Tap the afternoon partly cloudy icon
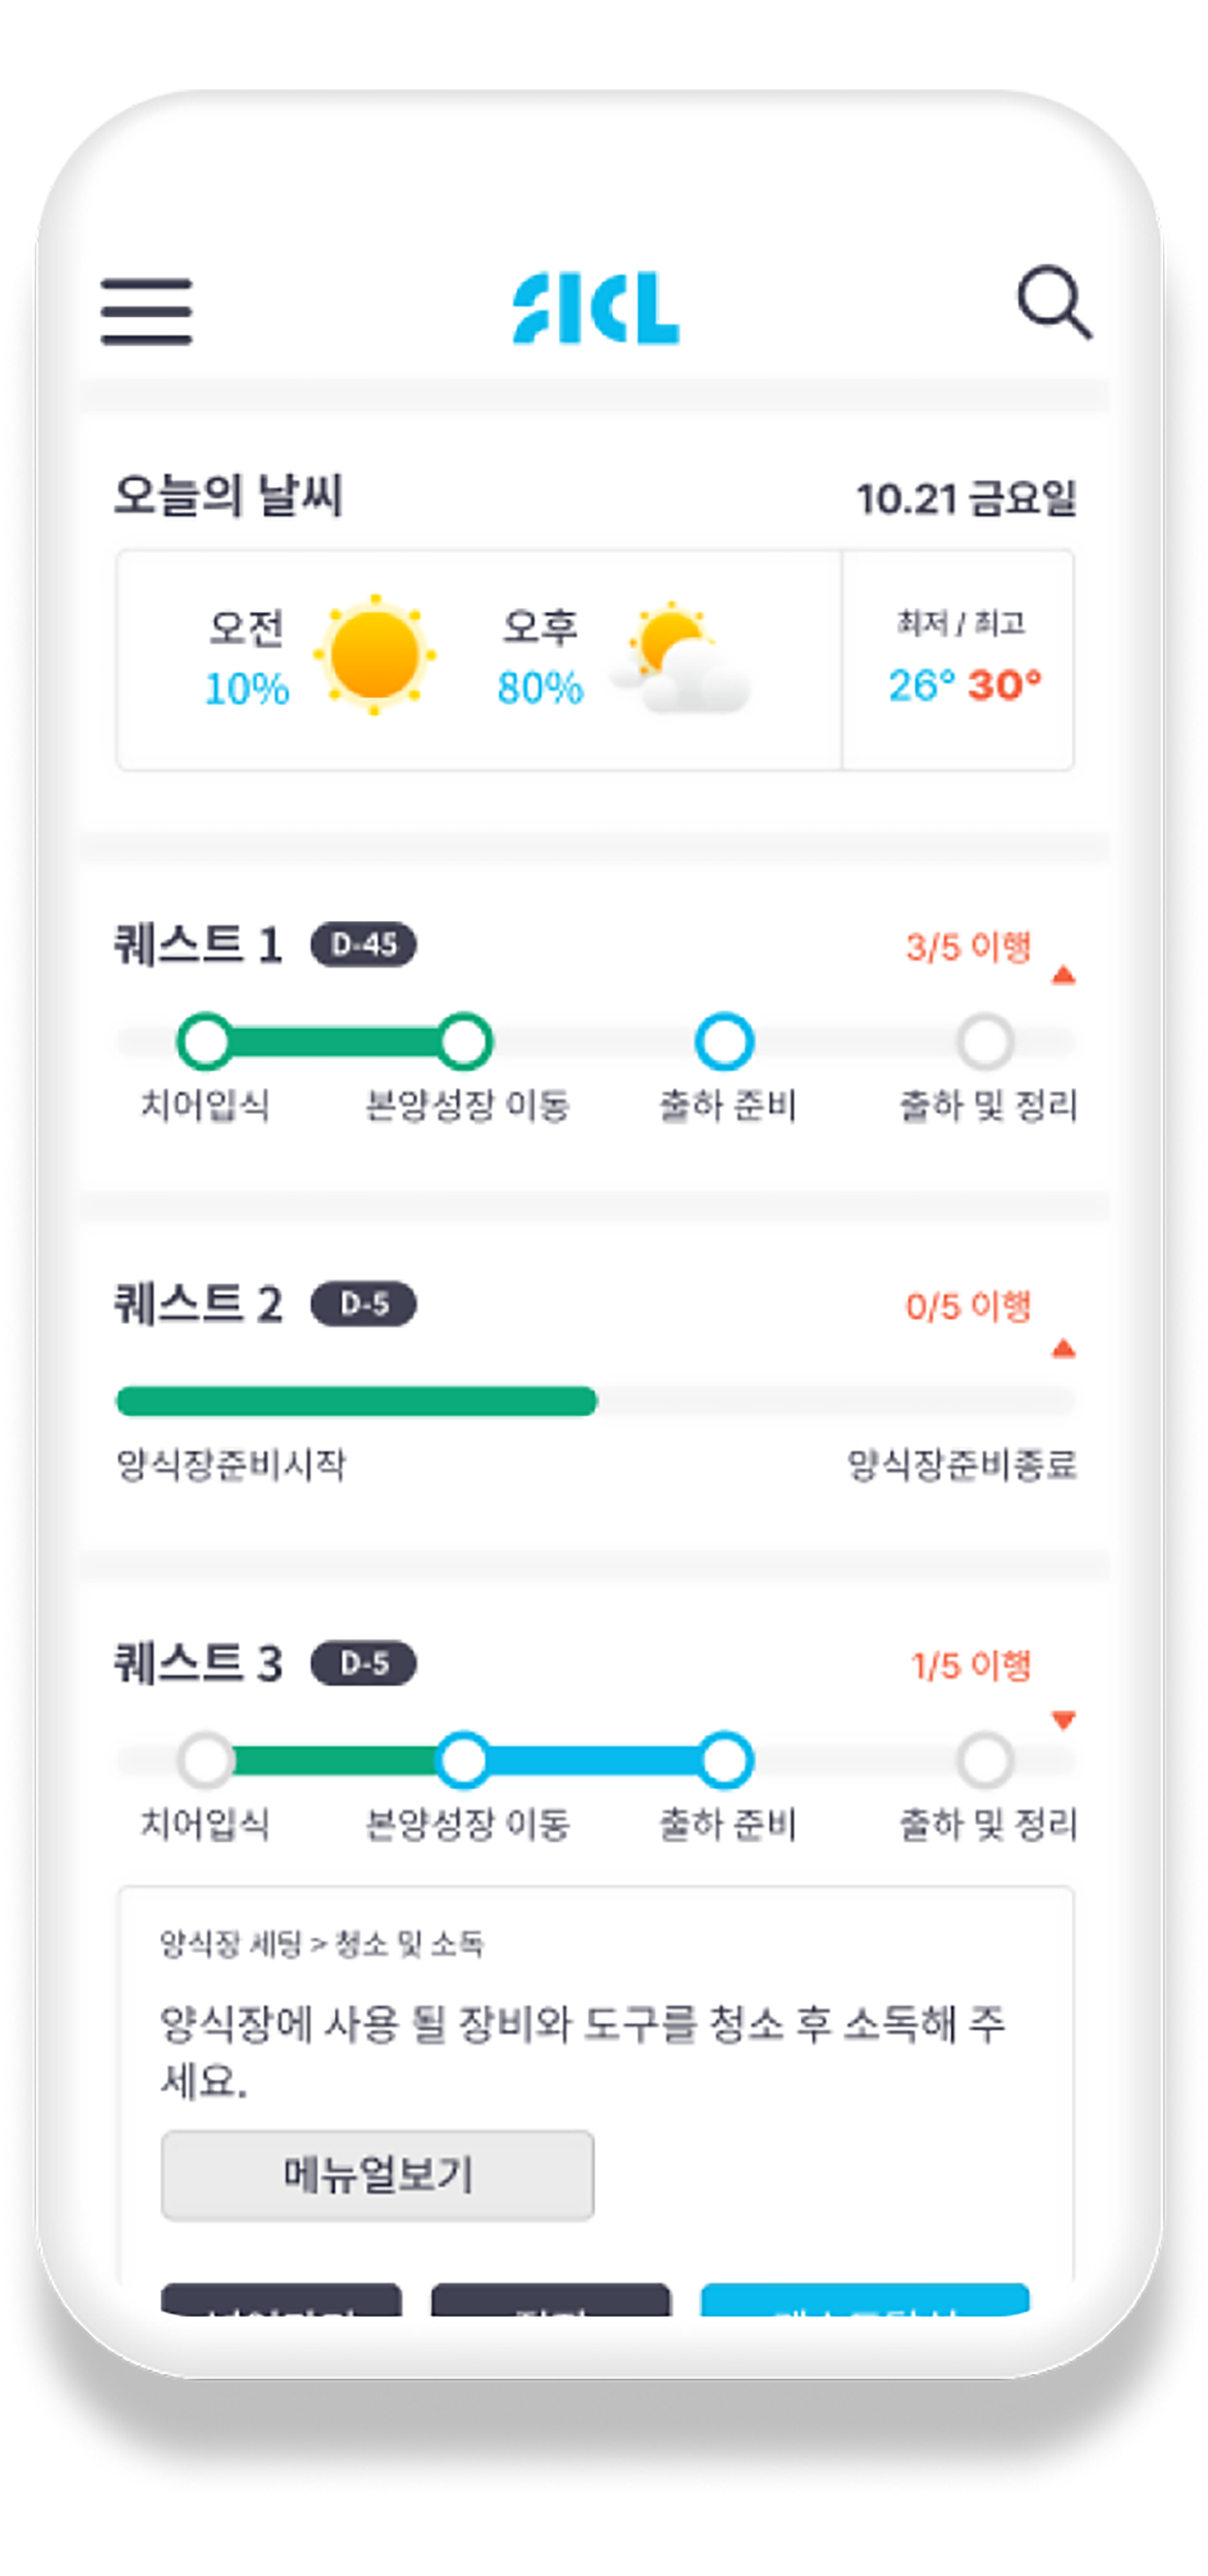1208x2576 pixels. coord(684,658)
